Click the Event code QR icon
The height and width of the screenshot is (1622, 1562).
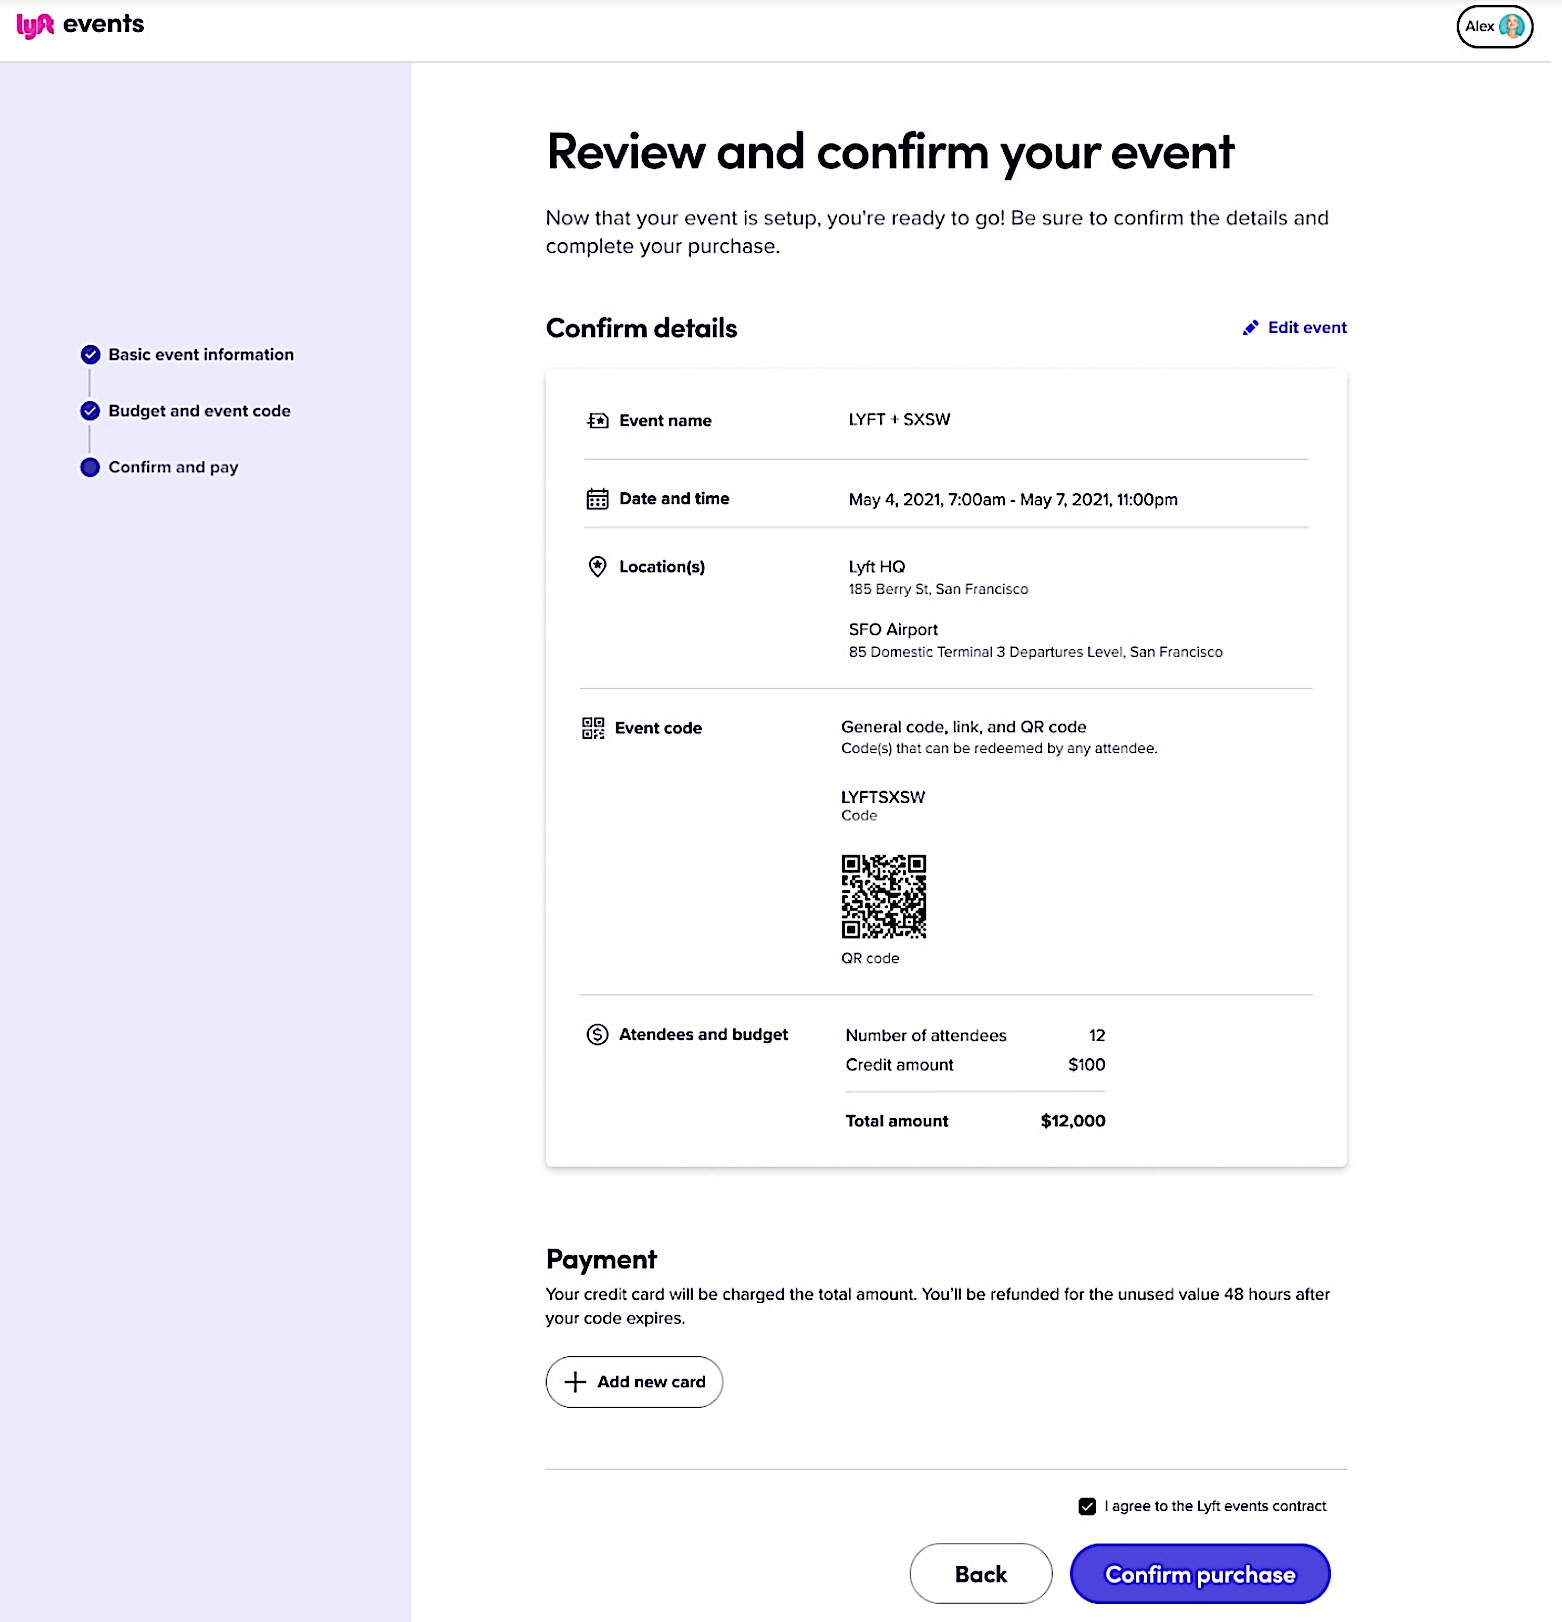click(x=593, y=728)
